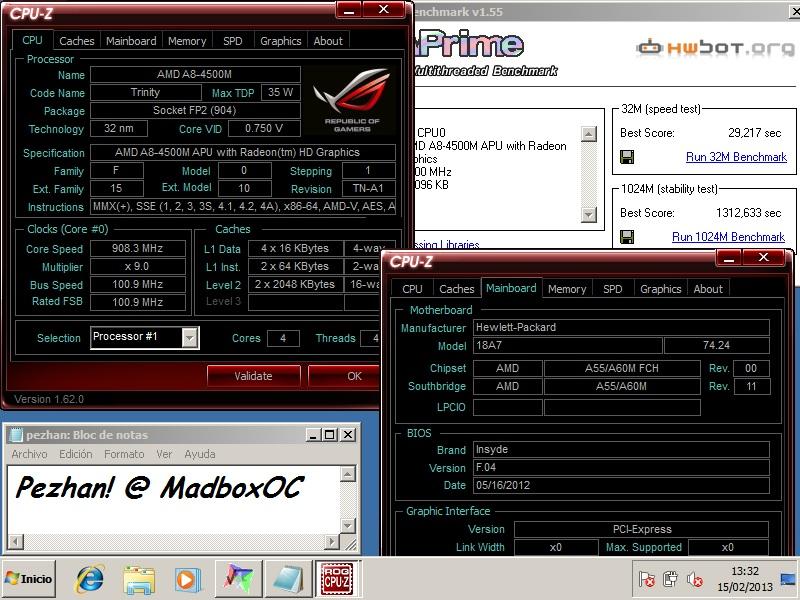This screenshot has width=800, height=600.
Task: Click the power/battery tray icon
Action: click(670, 579)
